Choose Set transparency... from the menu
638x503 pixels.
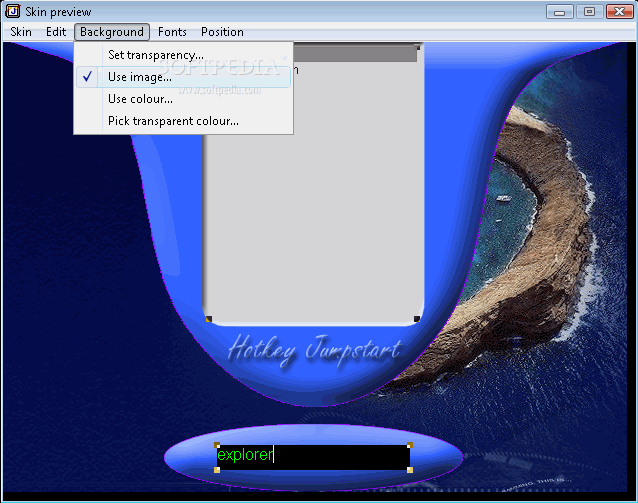(183, 55)
